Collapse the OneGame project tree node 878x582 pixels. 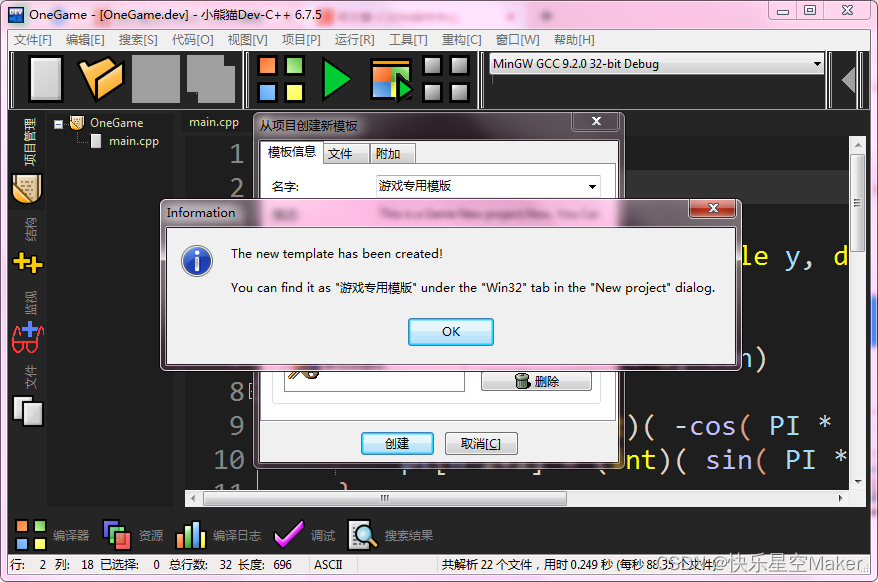click(58, 124)
